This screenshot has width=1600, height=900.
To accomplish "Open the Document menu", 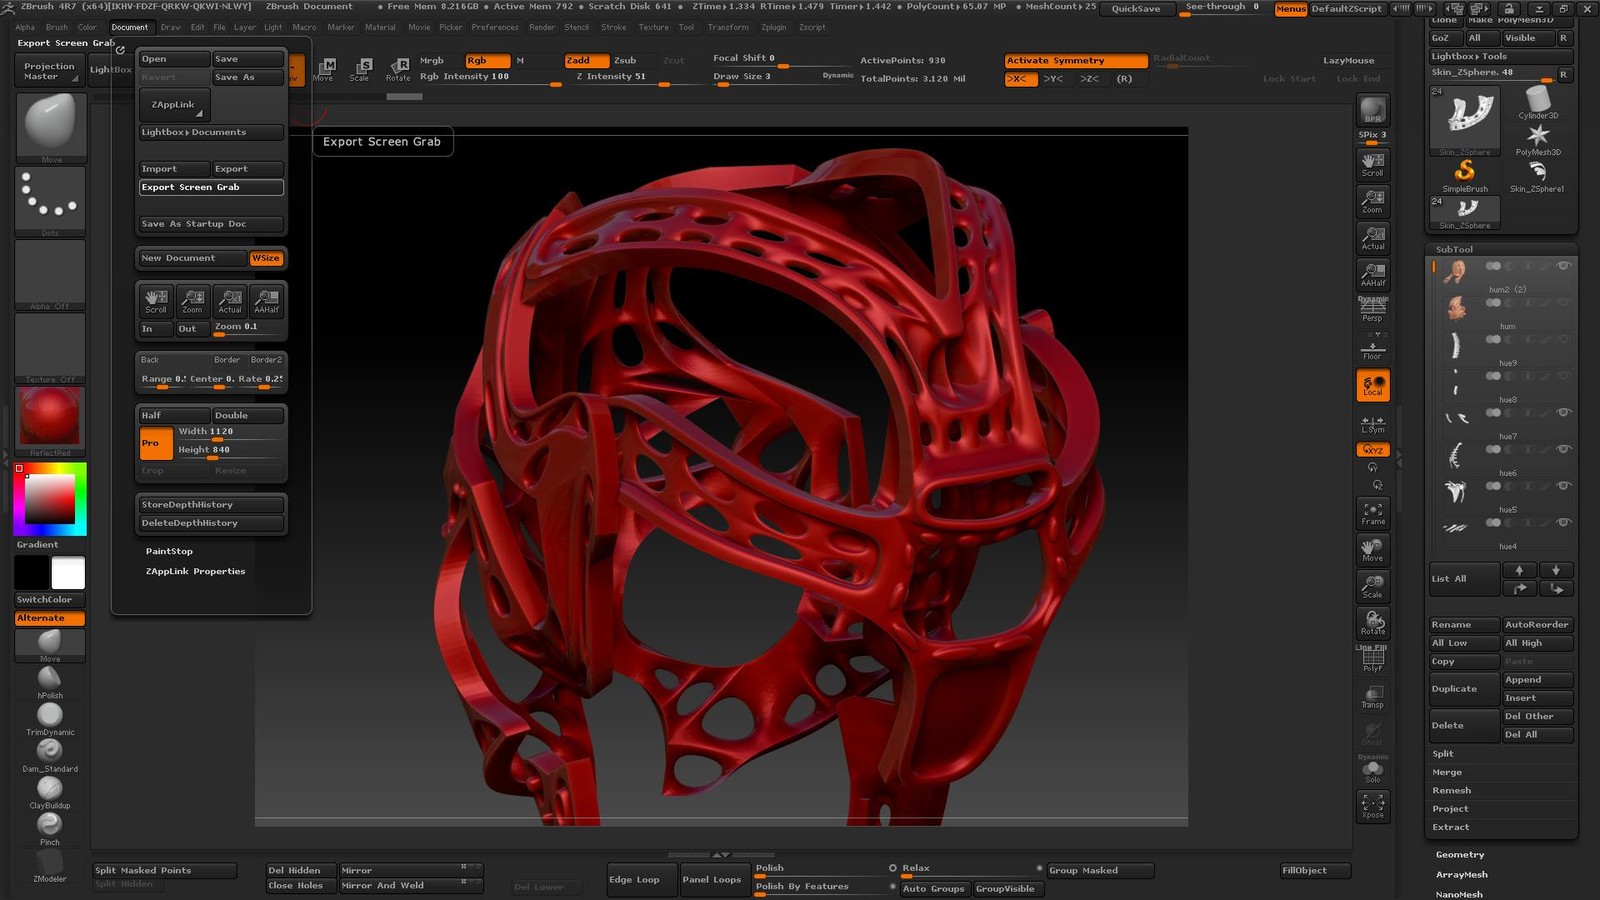I will coord(130,27).
